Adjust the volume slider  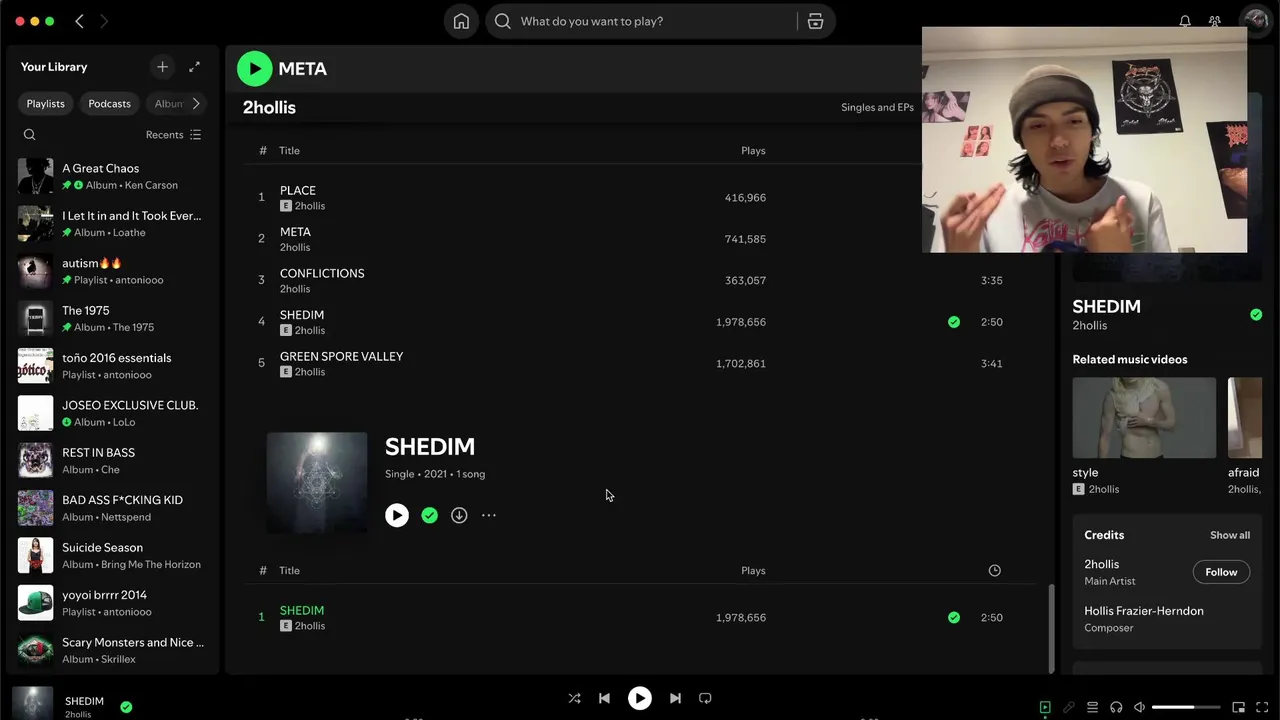pyautogui.click(x=1186, y=707)
